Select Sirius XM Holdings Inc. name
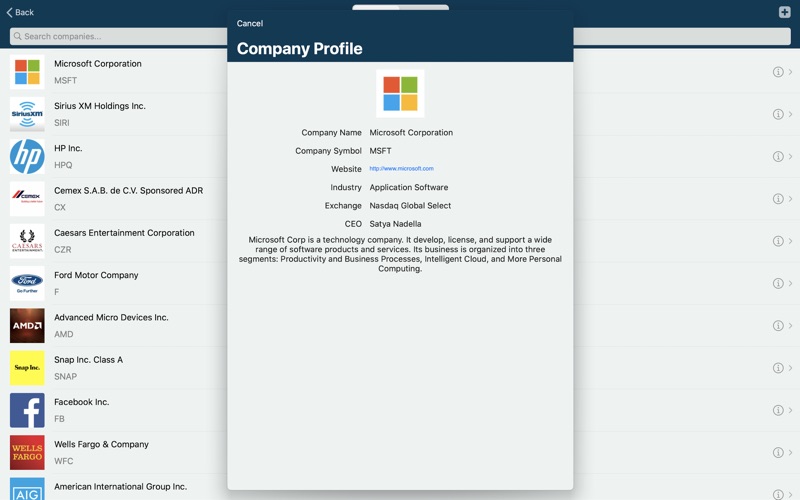The width and height of the screenshot is (800, 500). pyautogui.click(x=100, y=106)
